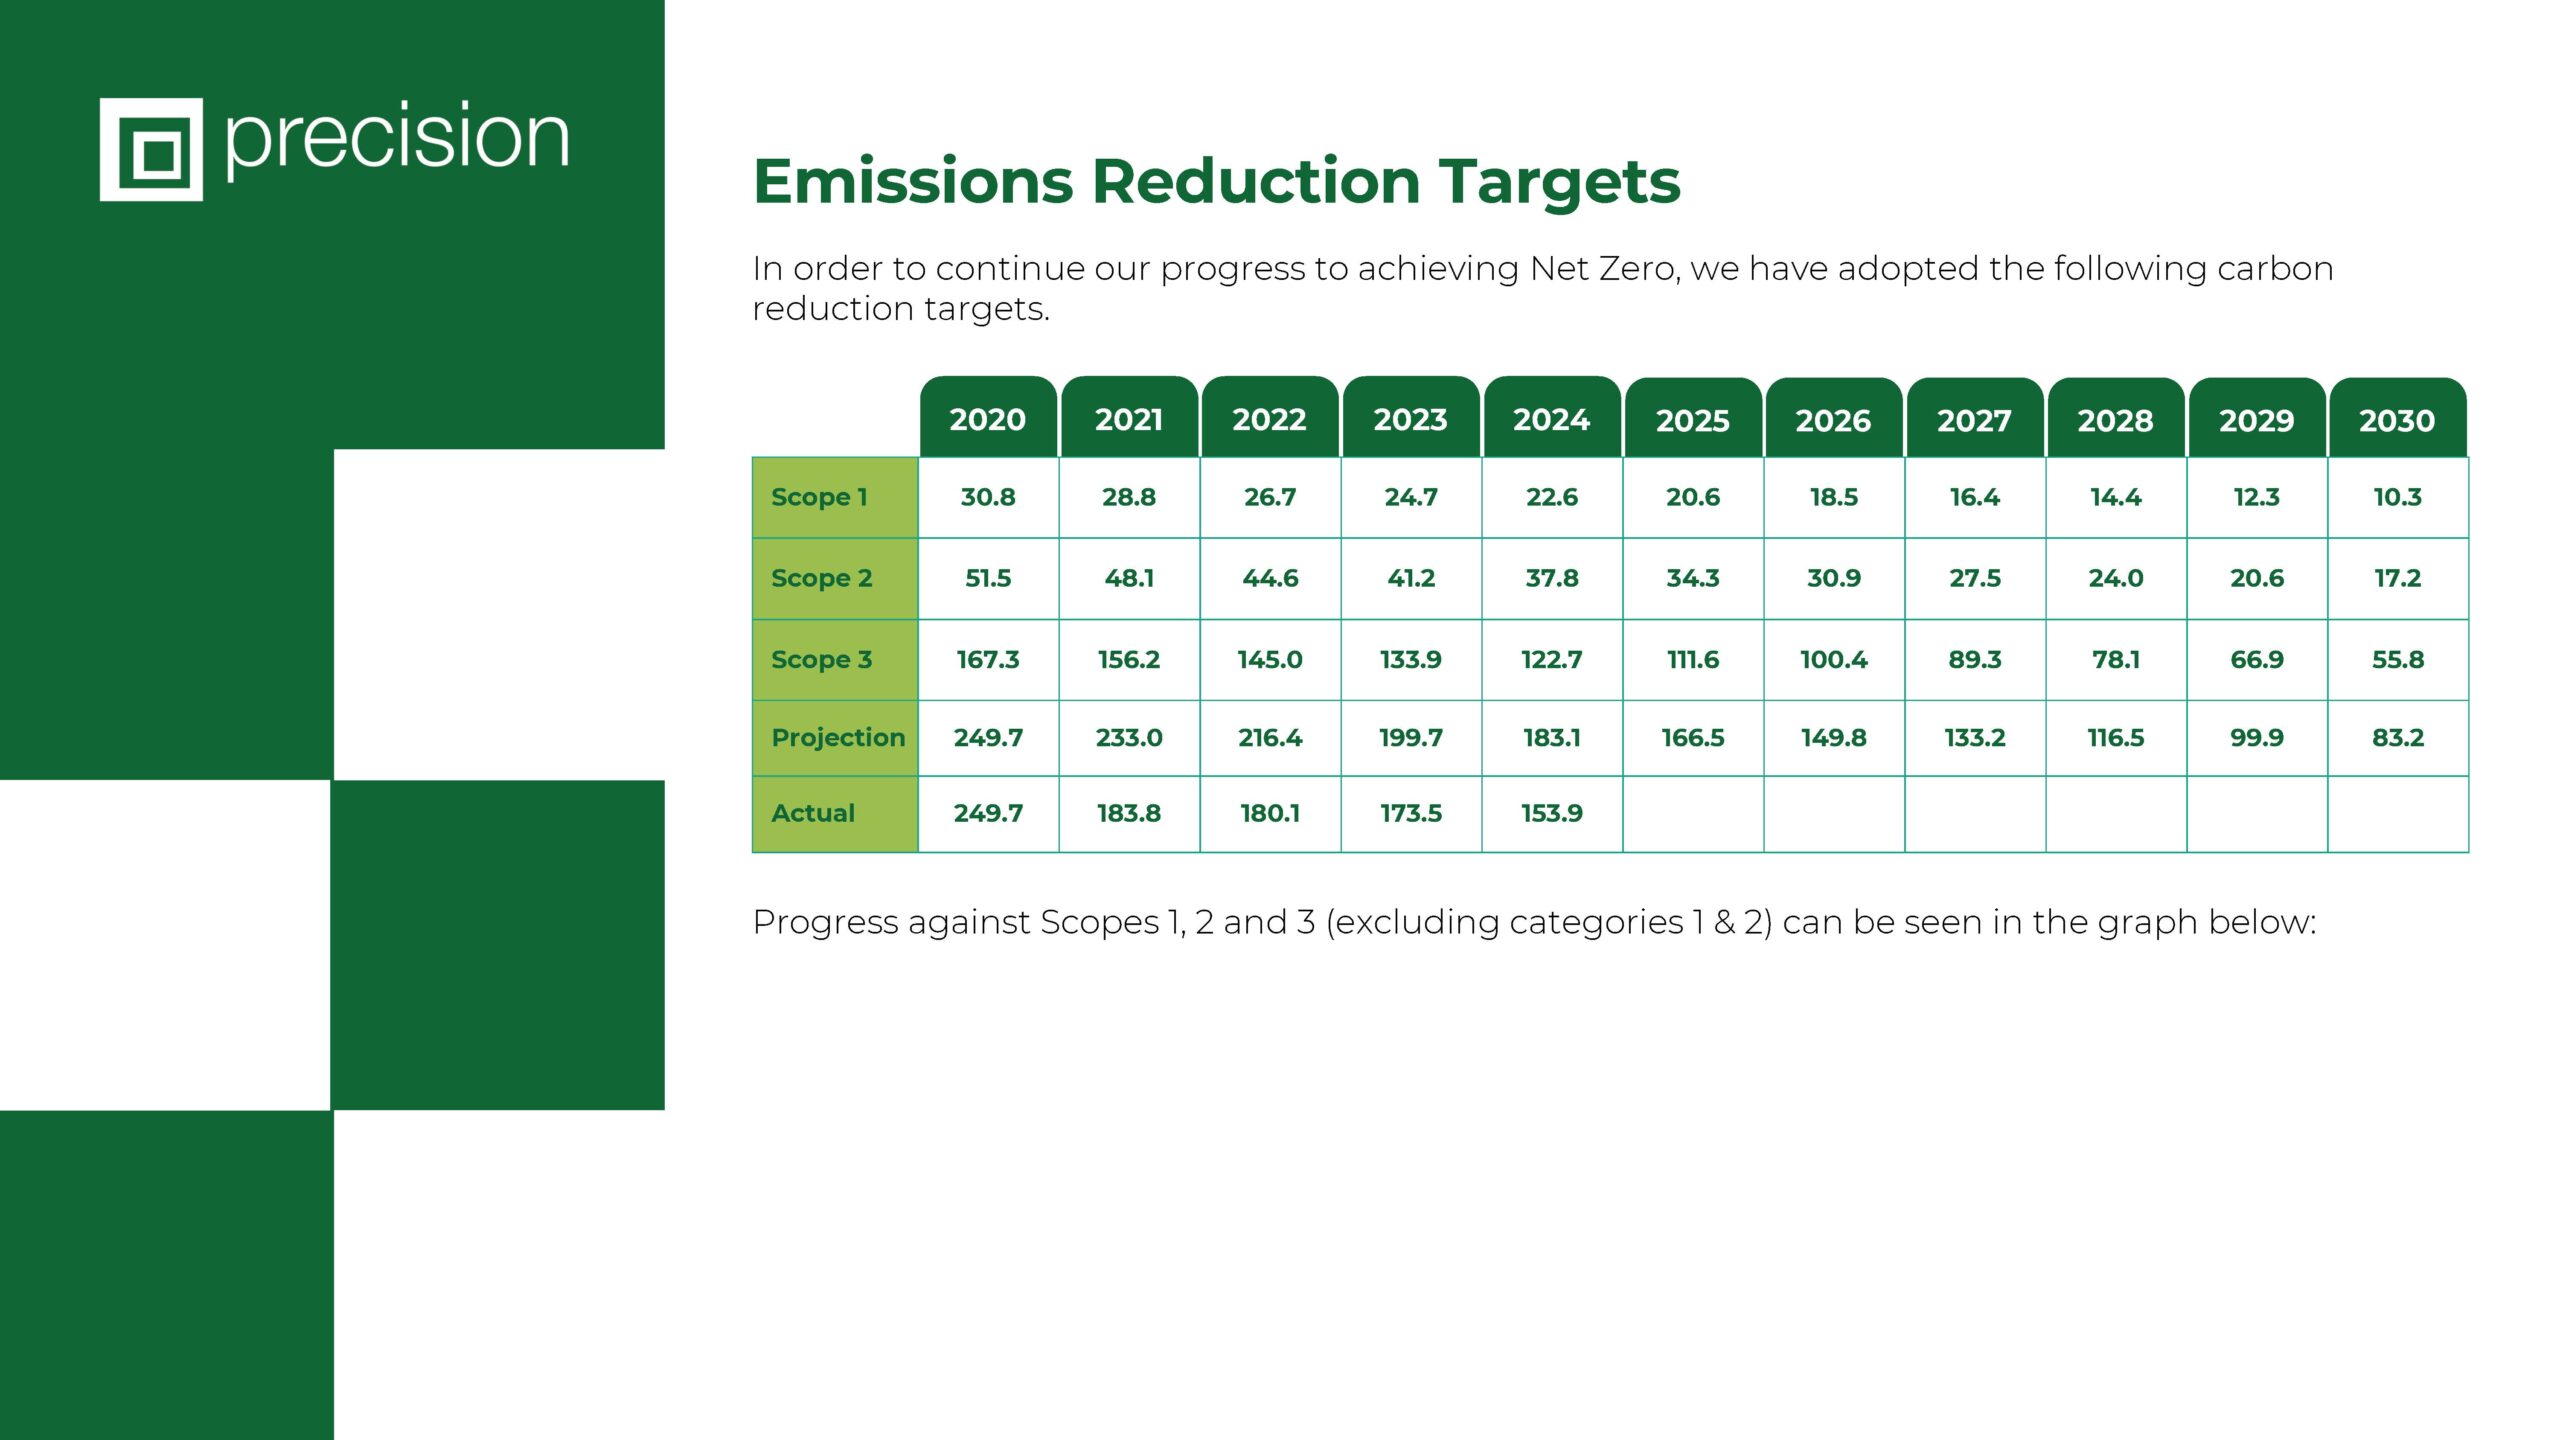Click Scope 1 value 22.6

[x=1552, y=497]
